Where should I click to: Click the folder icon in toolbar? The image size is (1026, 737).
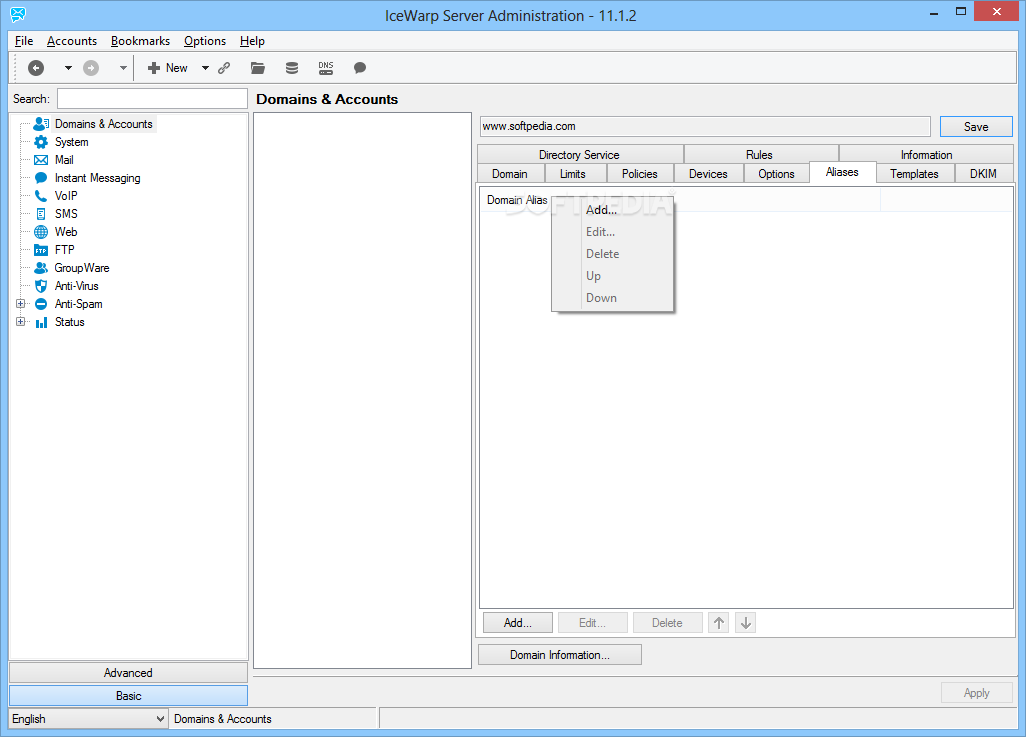pyautogui.click(x=258, y=67)
